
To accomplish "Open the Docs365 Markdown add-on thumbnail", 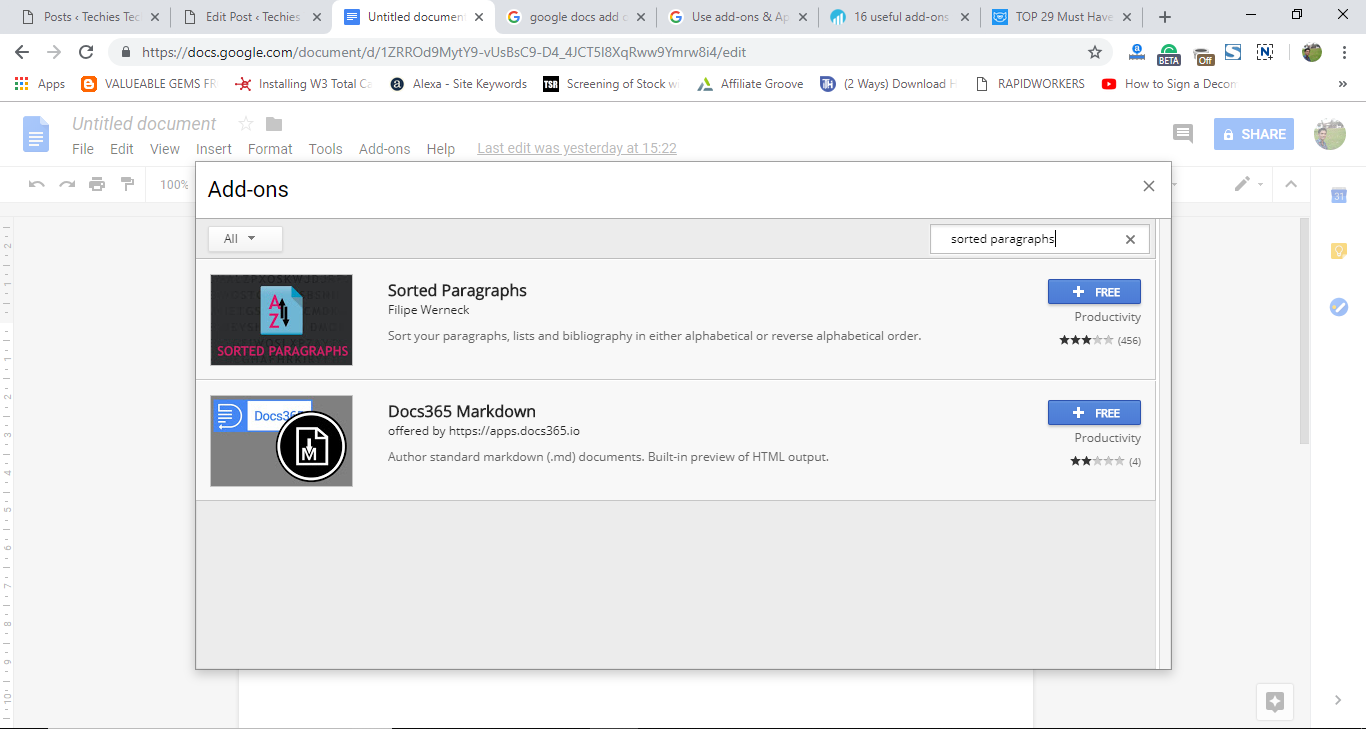I will click(281, 441).
